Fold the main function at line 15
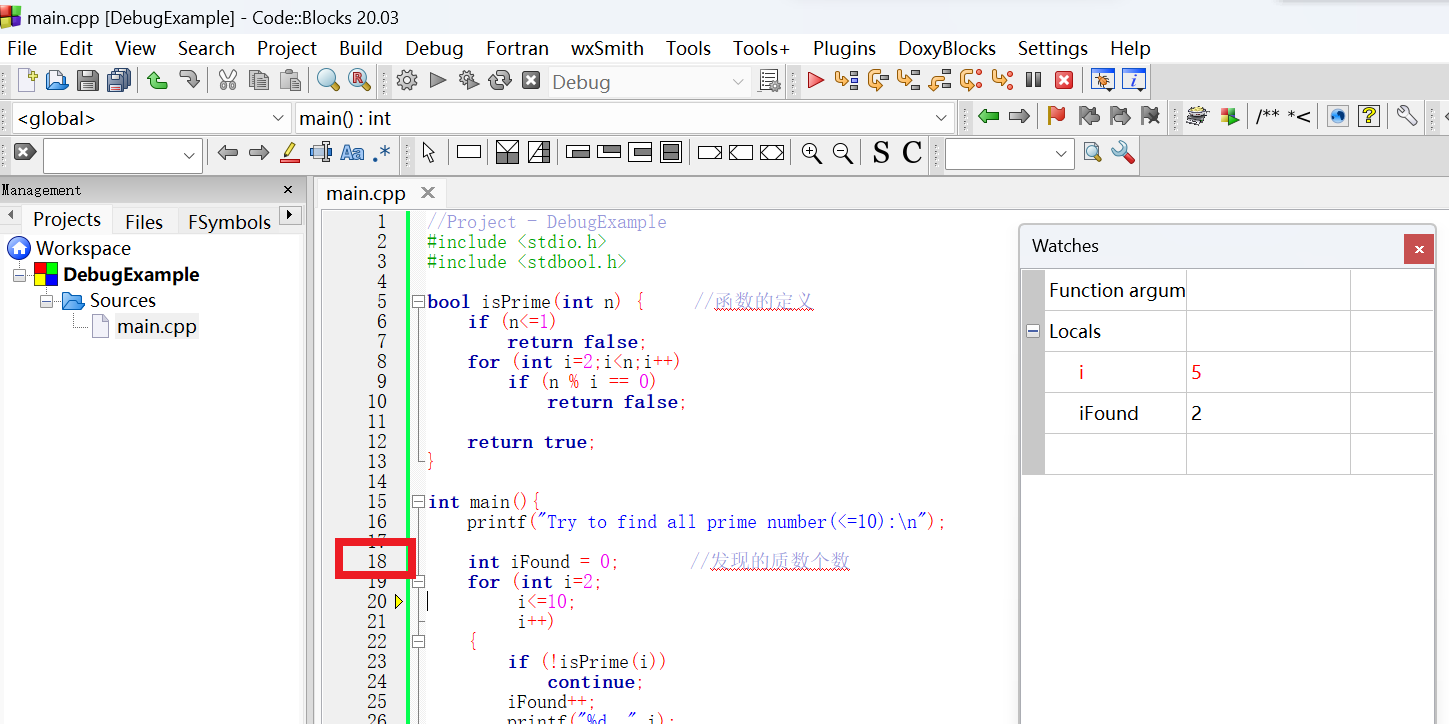 (418, 501)
